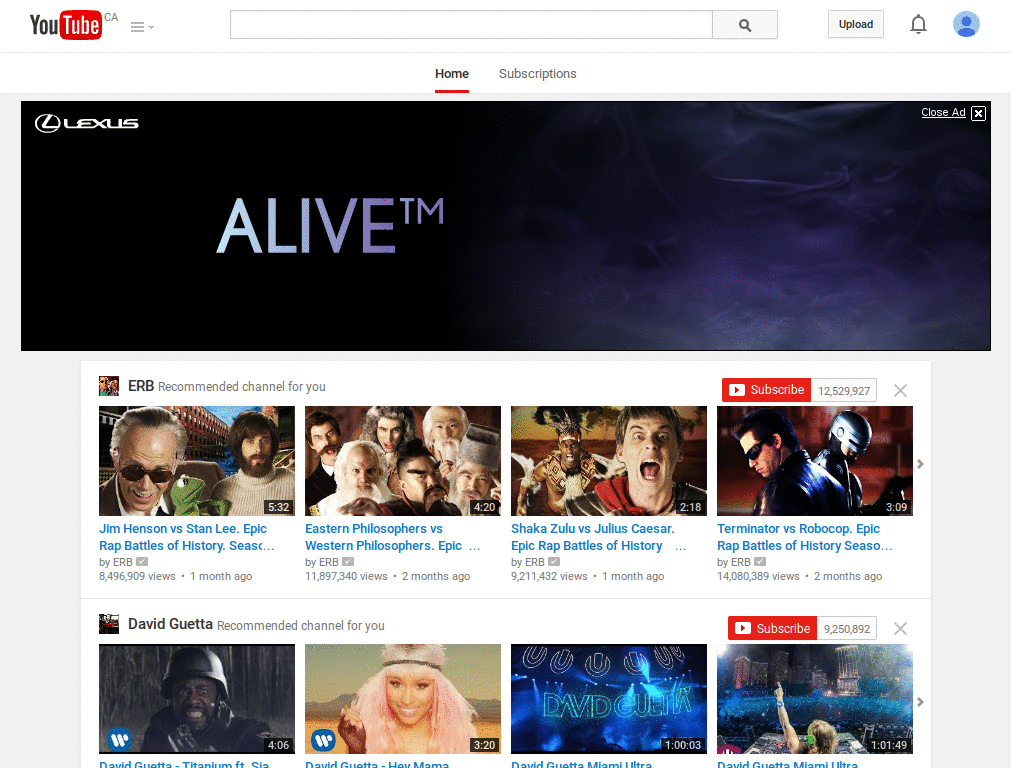Click '14,080,389 views' text
Image resolution: width=1024 pixels, height=768 pixels.
tap(758, 576)
